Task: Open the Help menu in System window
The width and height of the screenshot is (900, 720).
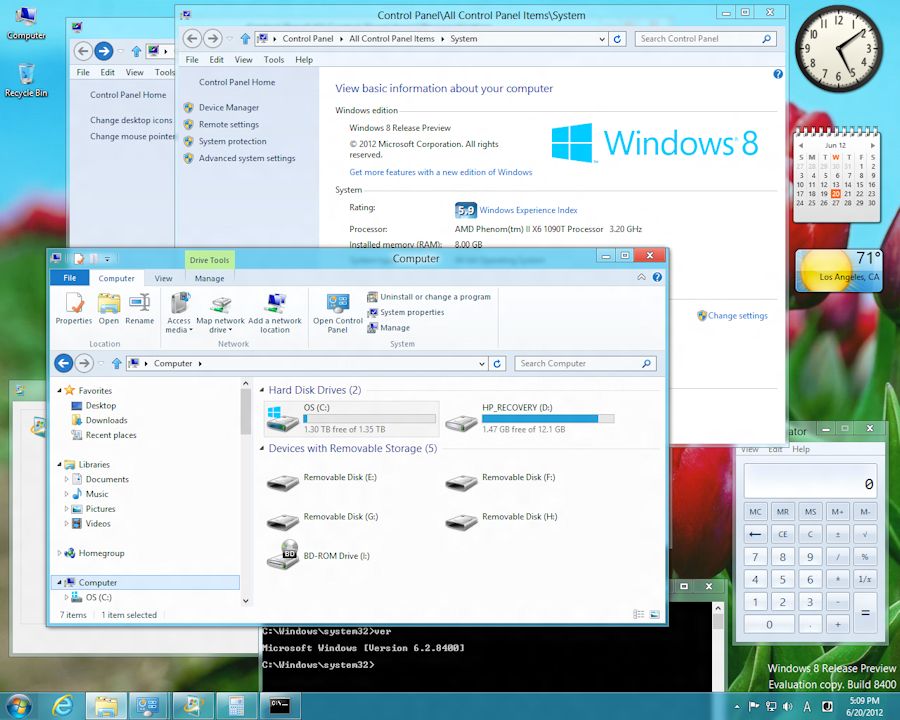Action: [304, 60]
